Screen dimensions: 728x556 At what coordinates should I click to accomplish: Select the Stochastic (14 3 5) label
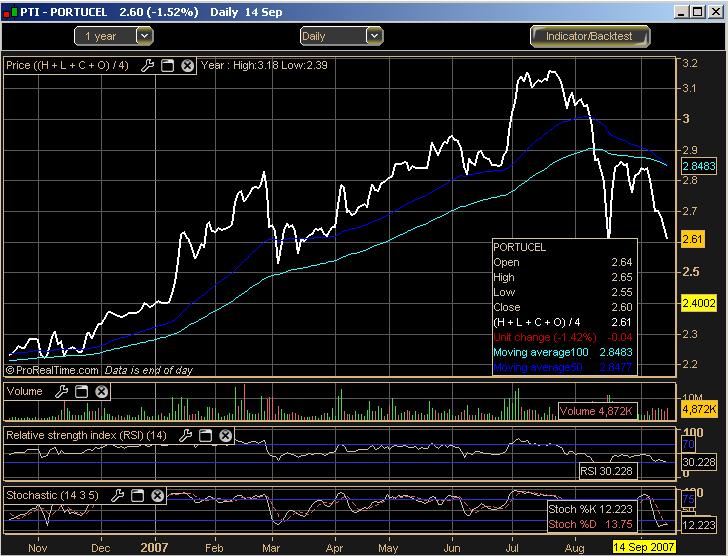tap(52, 495)
